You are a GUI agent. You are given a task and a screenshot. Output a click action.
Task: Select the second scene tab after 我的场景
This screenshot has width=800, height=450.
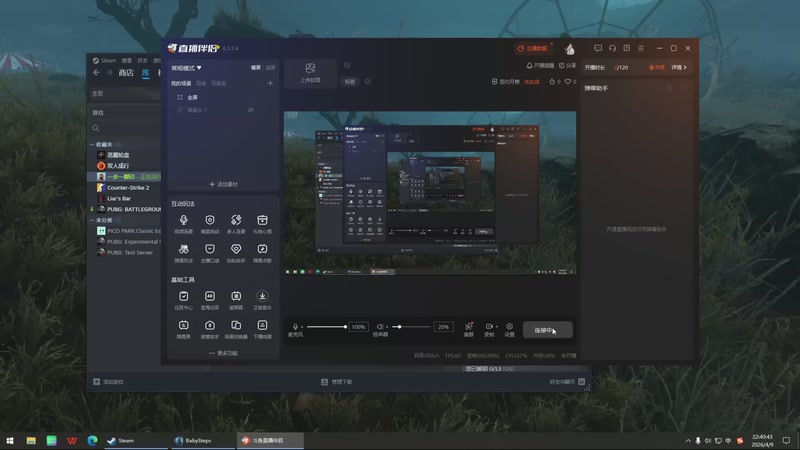[202, 83]
